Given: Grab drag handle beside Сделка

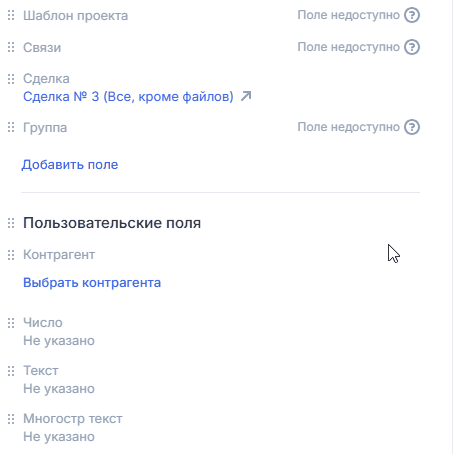Looking at the screenshot, I should tap(11, 79).
